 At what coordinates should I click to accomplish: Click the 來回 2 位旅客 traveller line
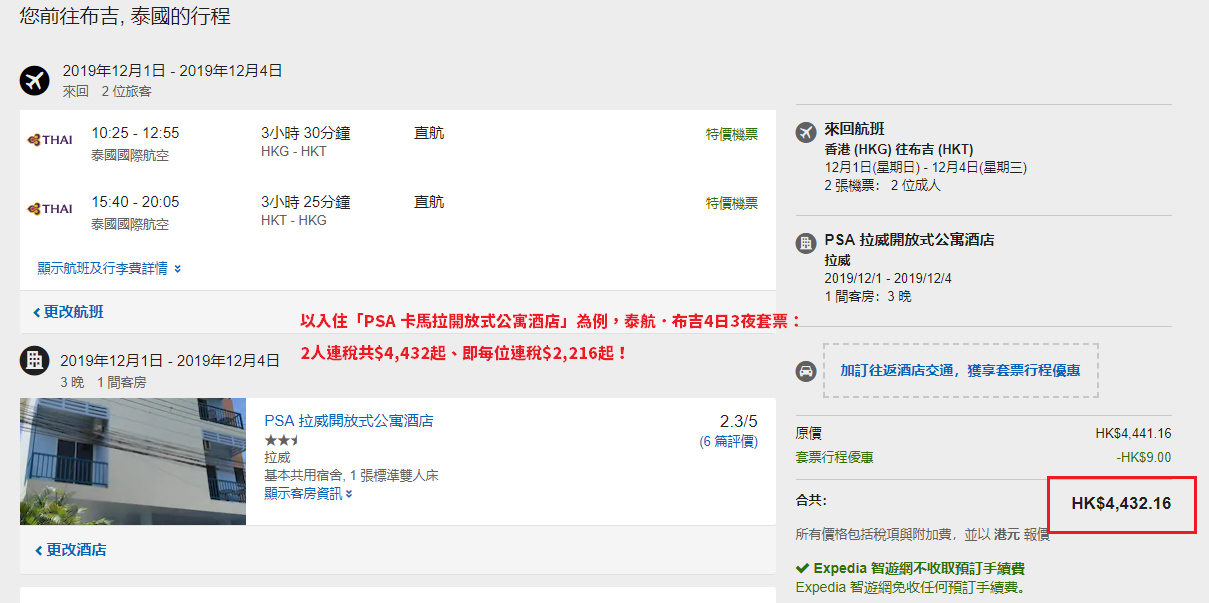point(107,91)
